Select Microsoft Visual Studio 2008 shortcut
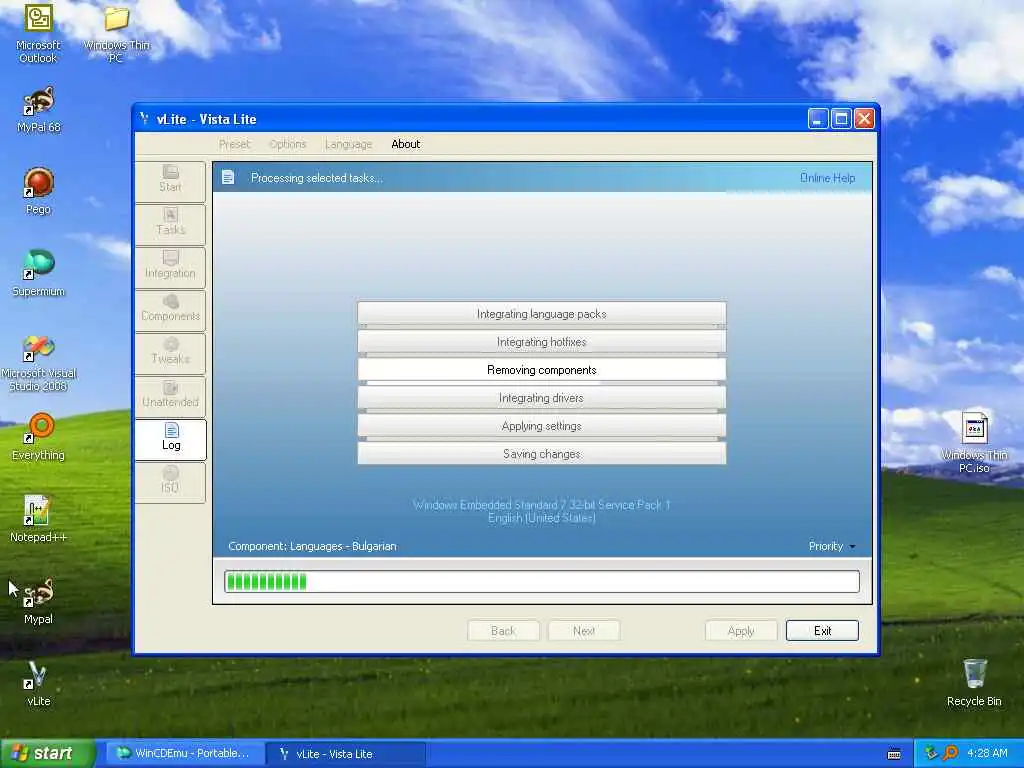This screenshot has width=1024, height=768. [x=39, y=362]
